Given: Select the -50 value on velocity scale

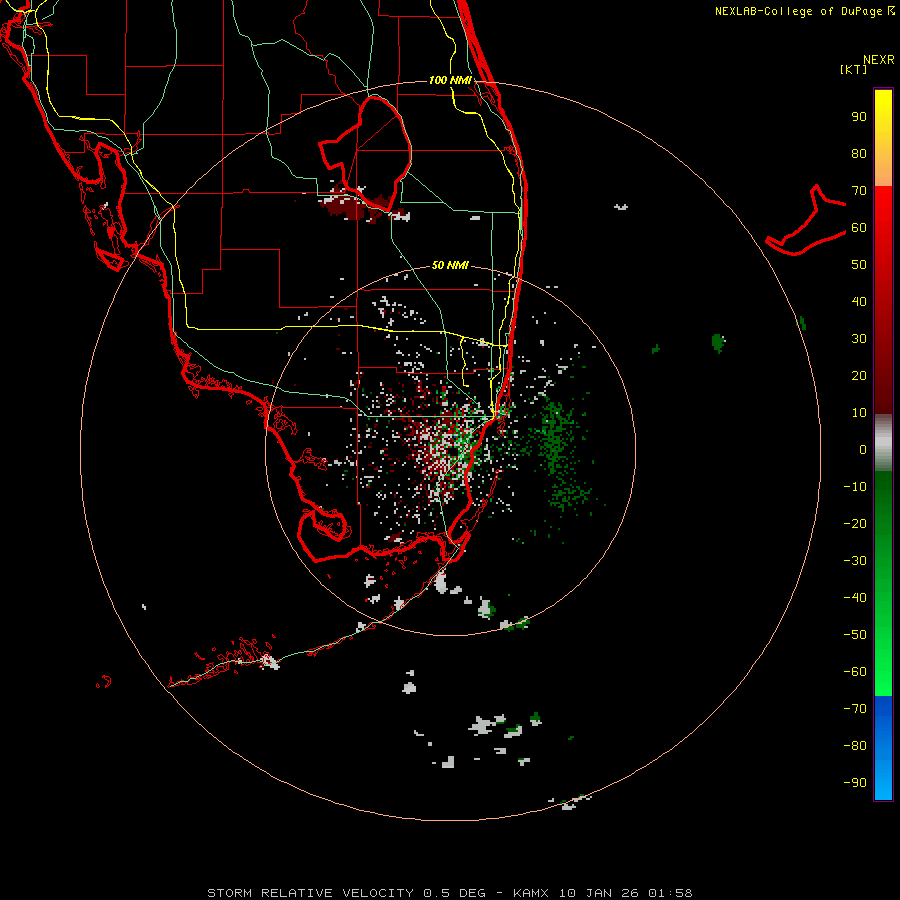Looking at the screenshot, I should tap(855, 635).
